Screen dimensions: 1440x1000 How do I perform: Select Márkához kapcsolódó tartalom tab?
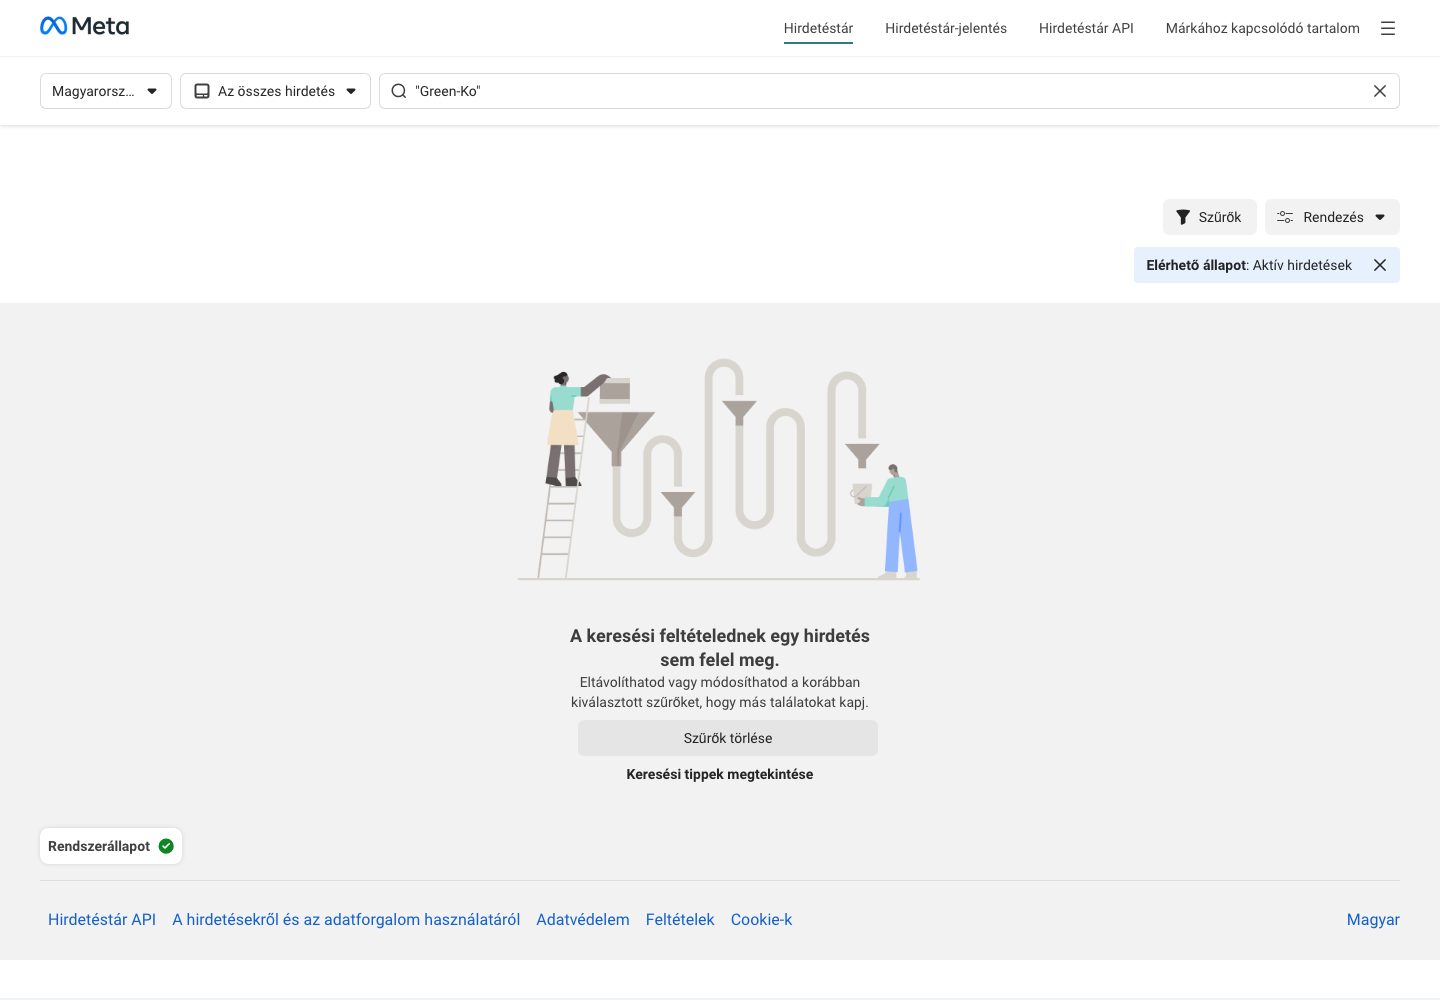point(1263,28)
